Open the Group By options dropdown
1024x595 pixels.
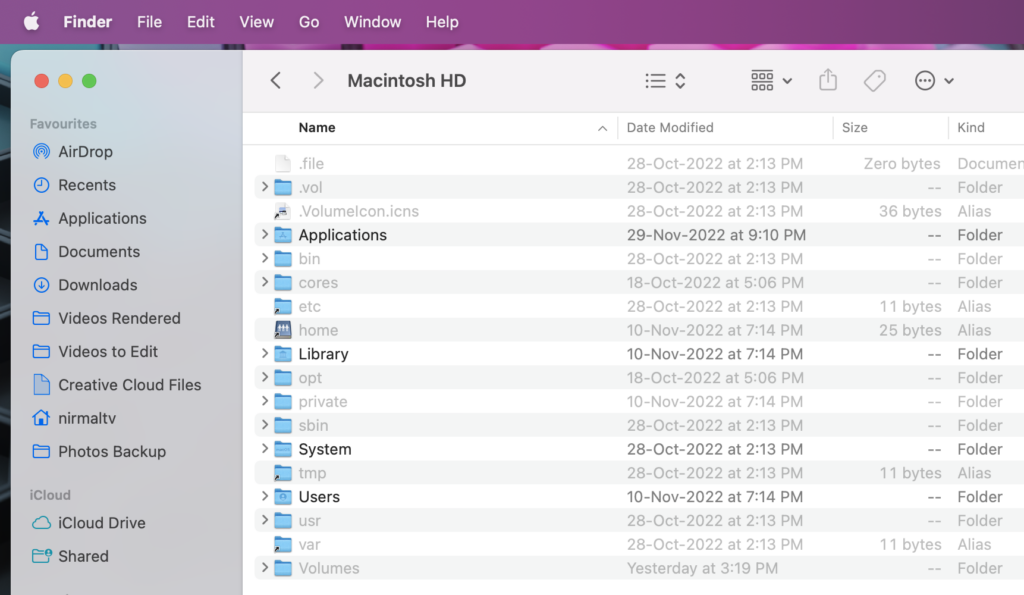(771, 80)
